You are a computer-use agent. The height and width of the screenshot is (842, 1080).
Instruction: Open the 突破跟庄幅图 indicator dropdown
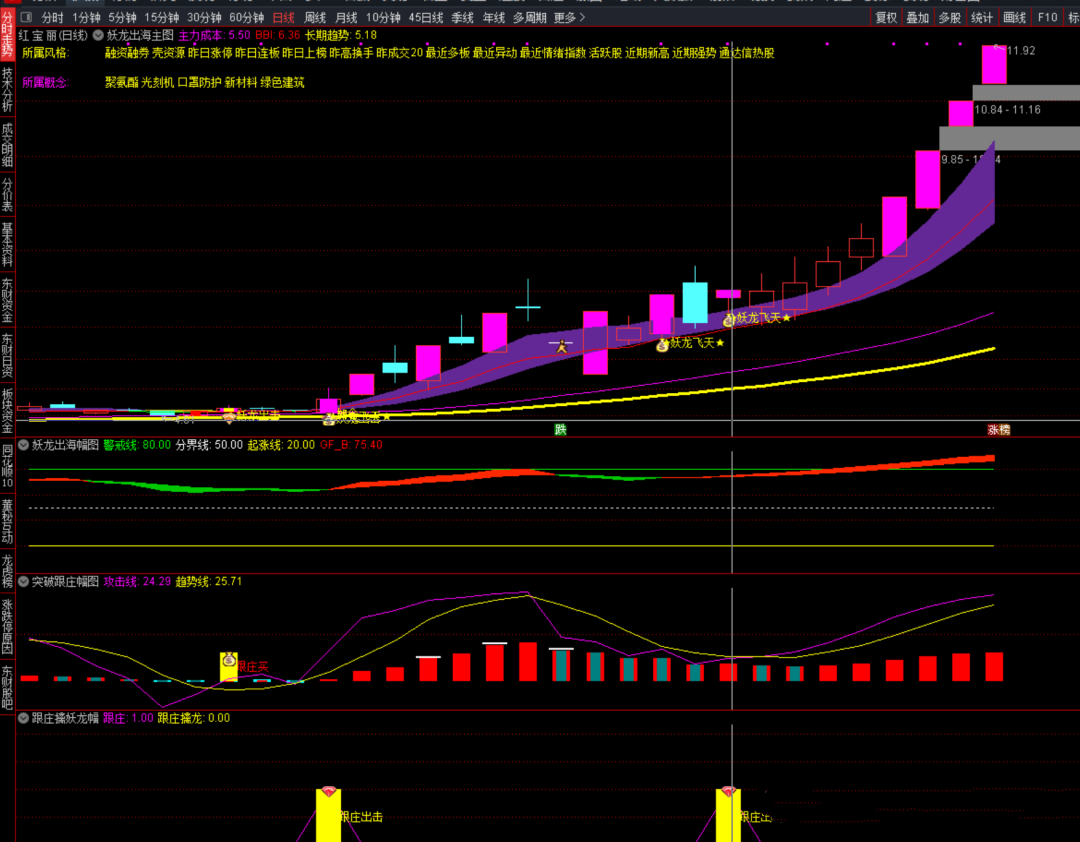coord(24,581)
